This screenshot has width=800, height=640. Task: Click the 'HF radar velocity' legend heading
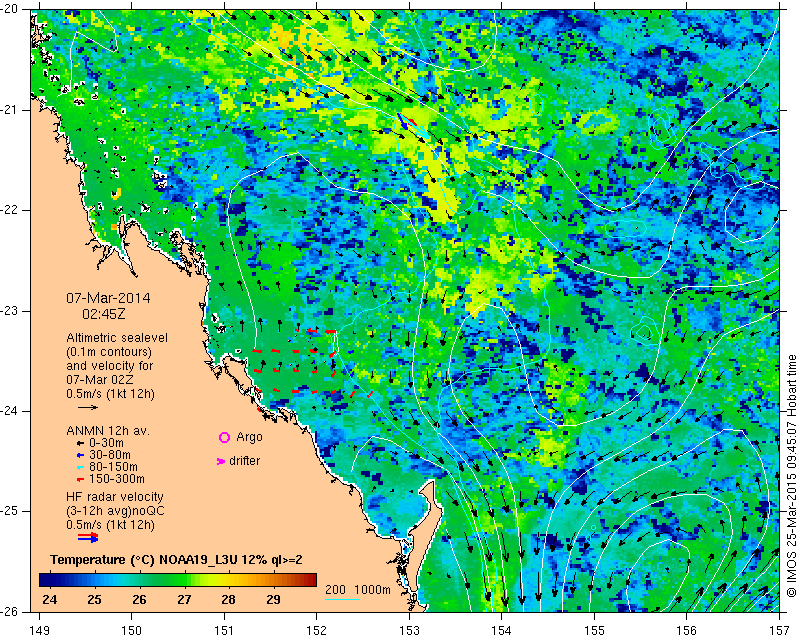click(x=115, y=497)
